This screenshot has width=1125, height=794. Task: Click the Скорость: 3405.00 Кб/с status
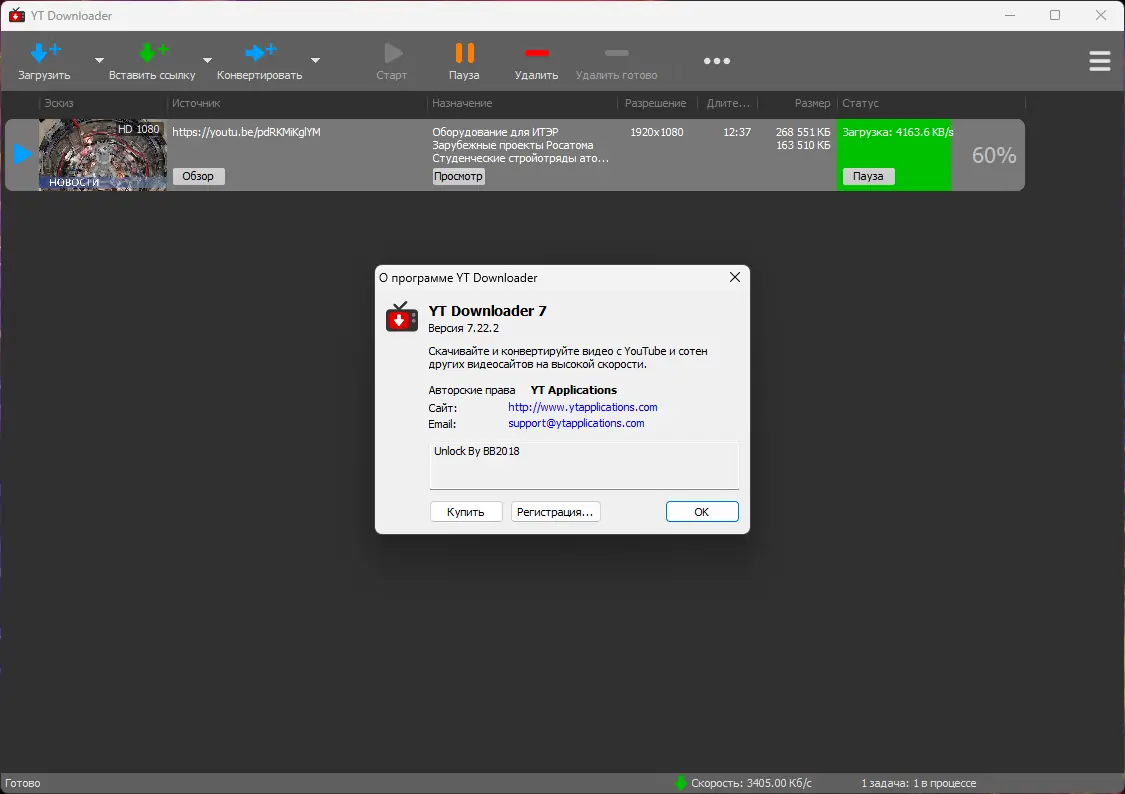751,783
